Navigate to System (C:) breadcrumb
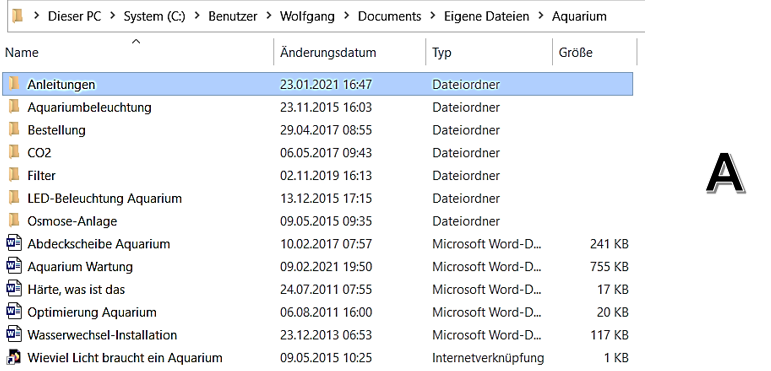This screenshot has height=371, width=771. (154, 16)
